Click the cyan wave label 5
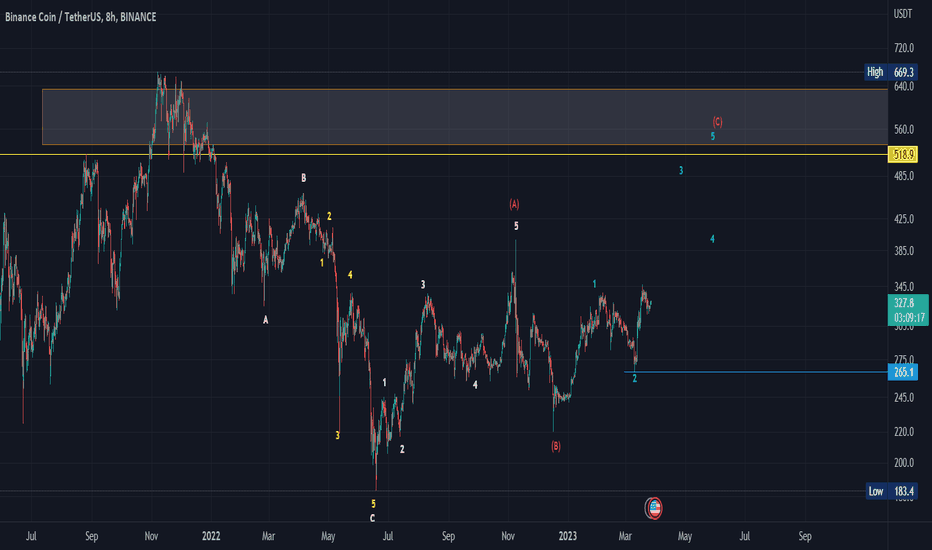Image resolution: width=932 pixels, height=550 pixels. pos(713,136)
